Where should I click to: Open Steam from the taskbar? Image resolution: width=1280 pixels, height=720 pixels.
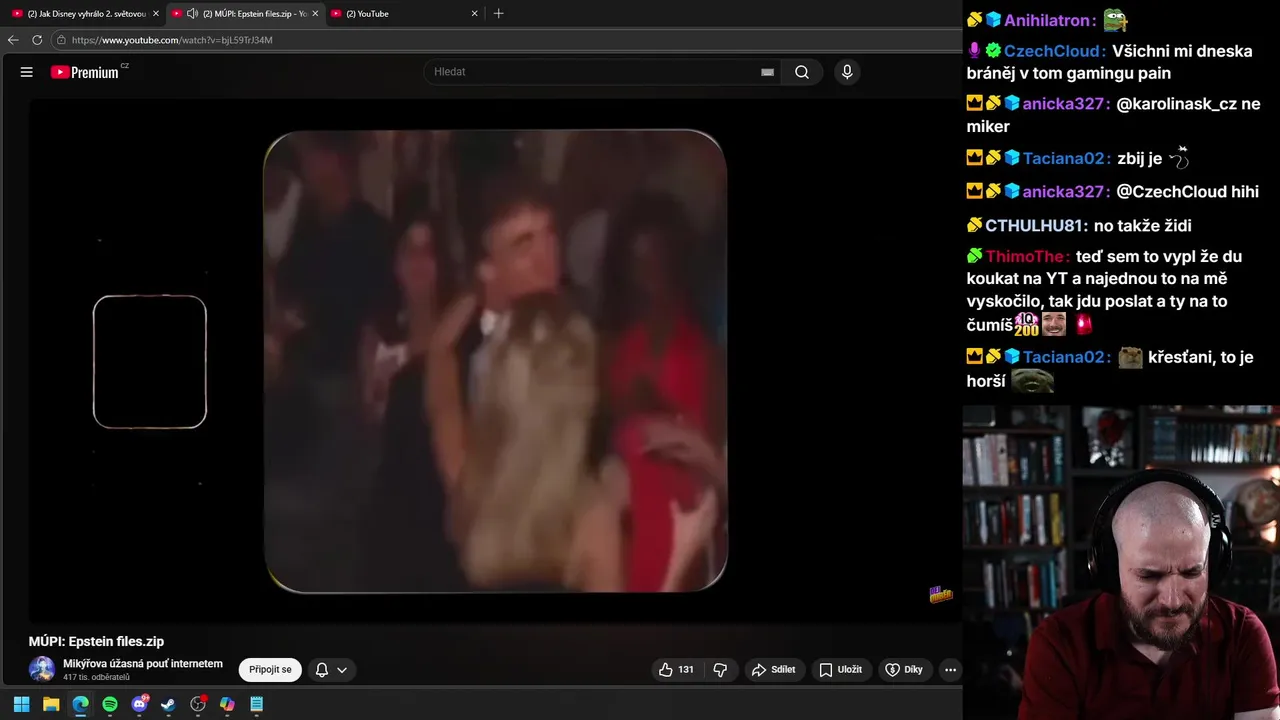pos(168,704)
